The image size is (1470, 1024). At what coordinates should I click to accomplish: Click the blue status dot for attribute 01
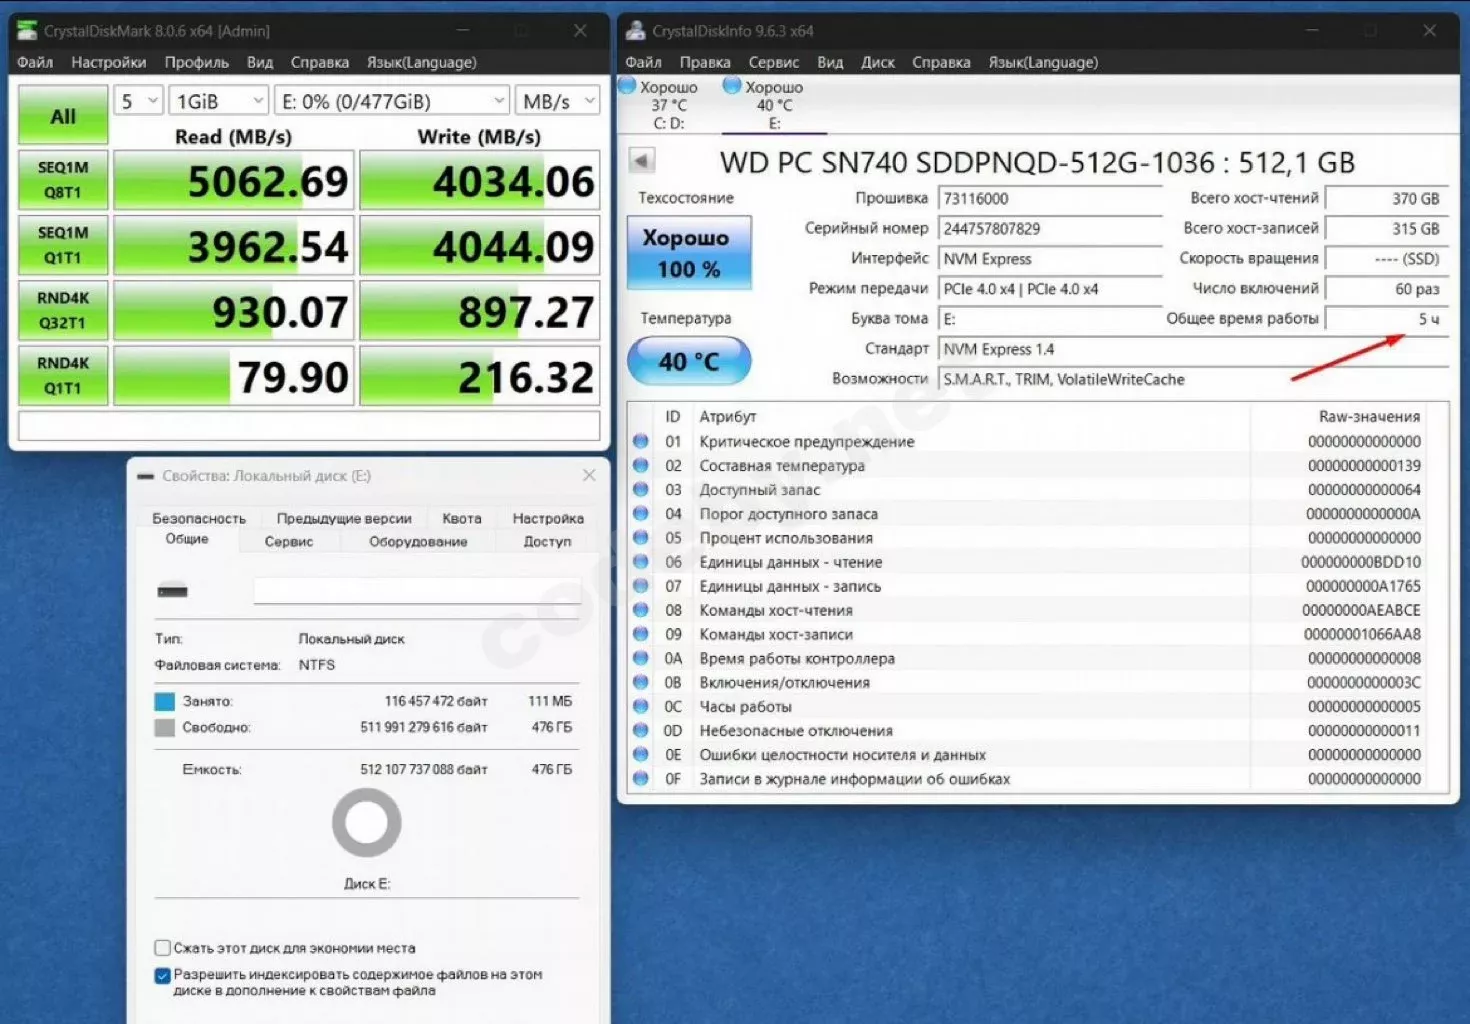pyautogui.click(x=641, y=441)
